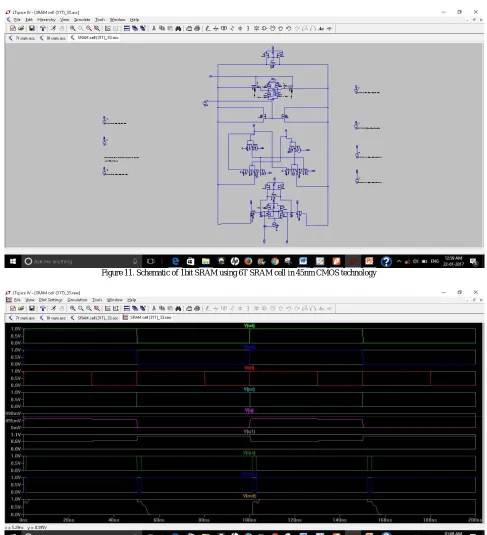Click 100ns label on waveform time axis
The height and width of the screenshot is (535, 487).
point(249,520)
